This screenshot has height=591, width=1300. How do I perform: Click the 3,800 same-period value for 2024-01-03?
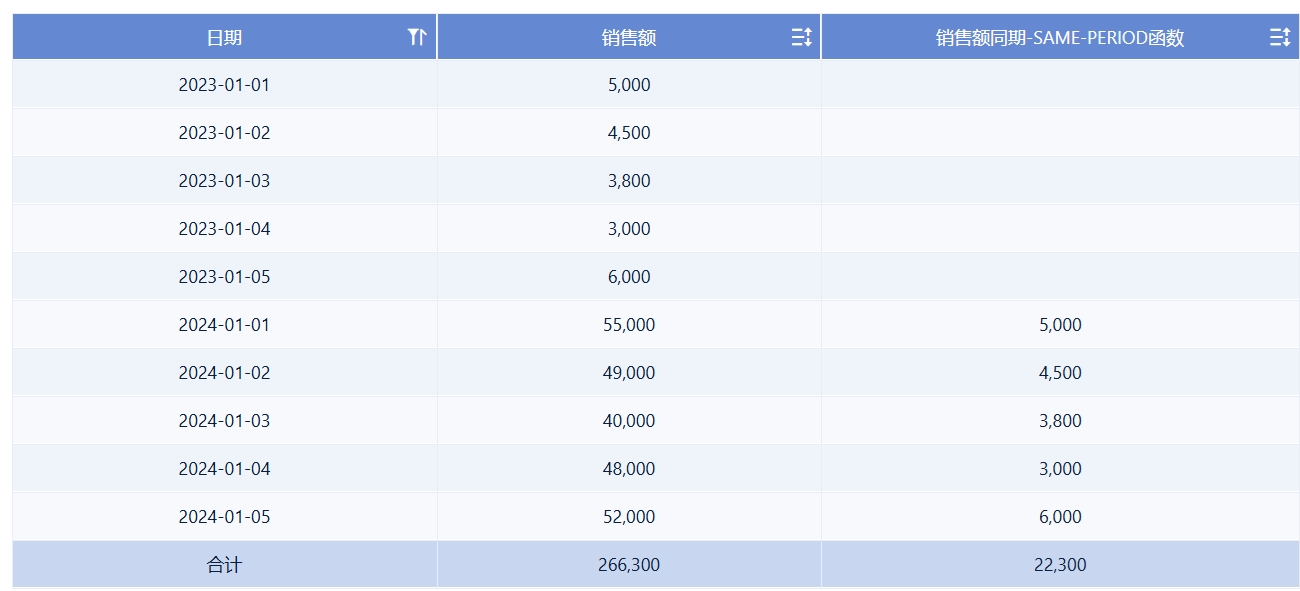tap(1060, 421)
